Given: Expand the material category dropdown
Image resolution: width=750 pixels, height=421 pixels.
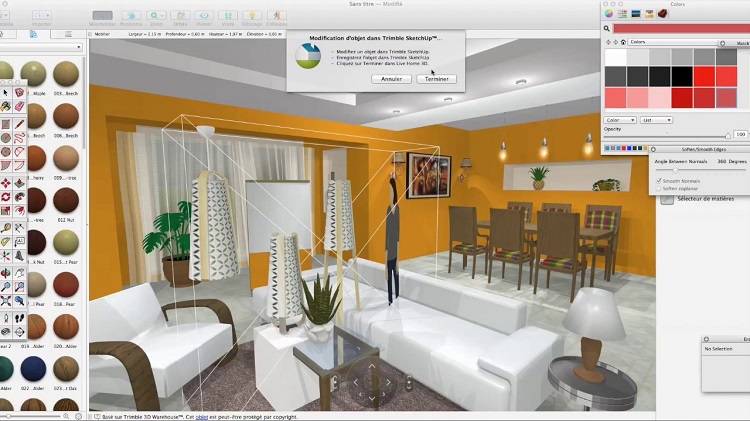Looking at the screenshot, I should pos(41,47).
